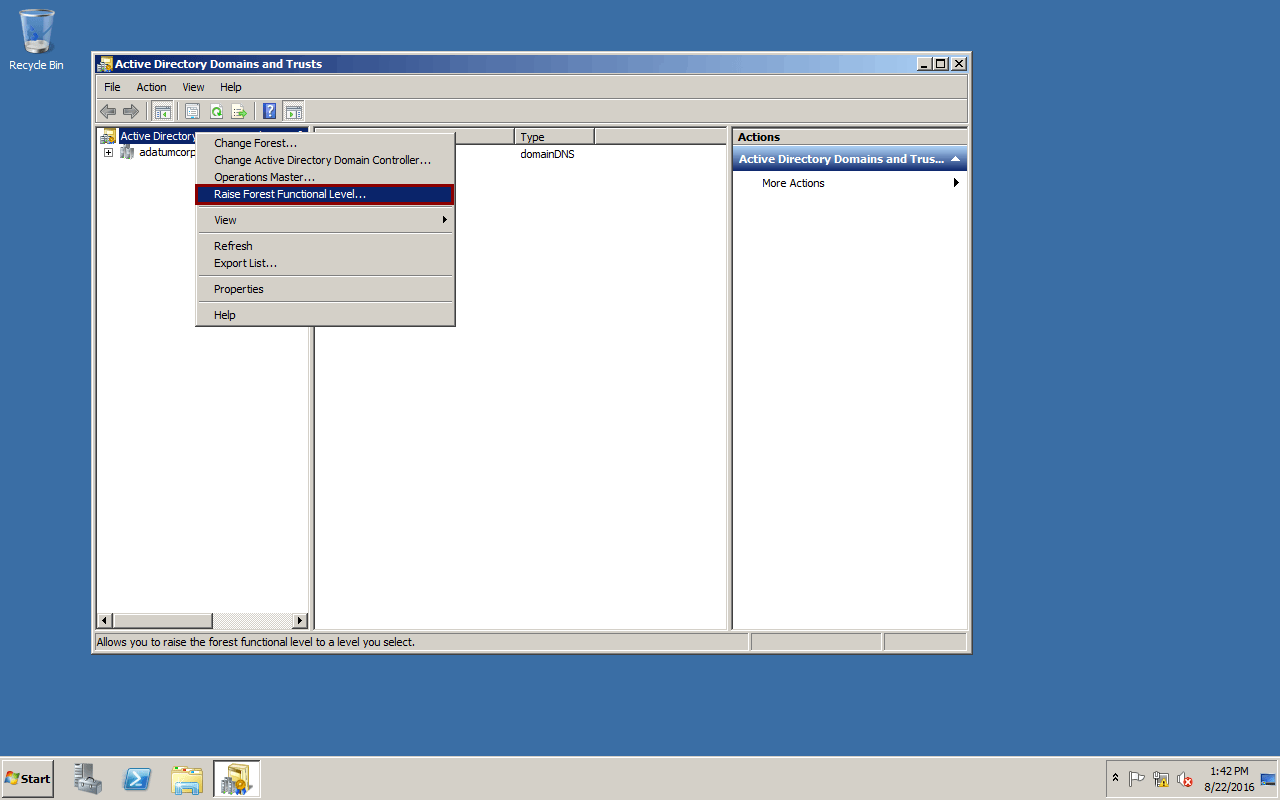Click the Active Directory root node icon
The image size is (1280, 800).
[x=108, y=136]
